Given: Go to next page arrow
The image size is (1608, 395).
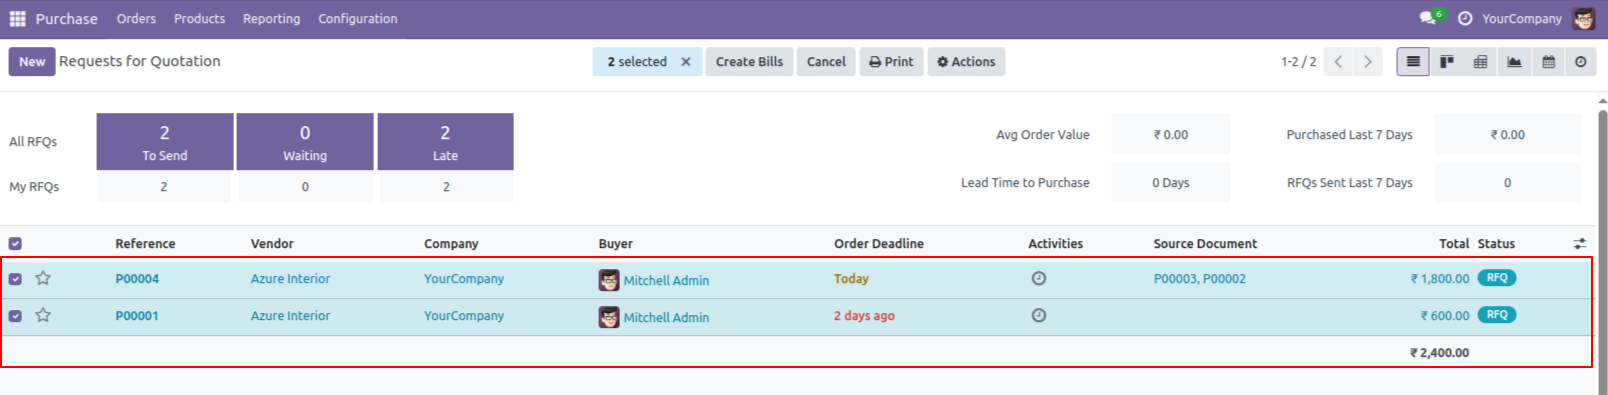Looking at the screenshot, I should tap(1367, 62).
